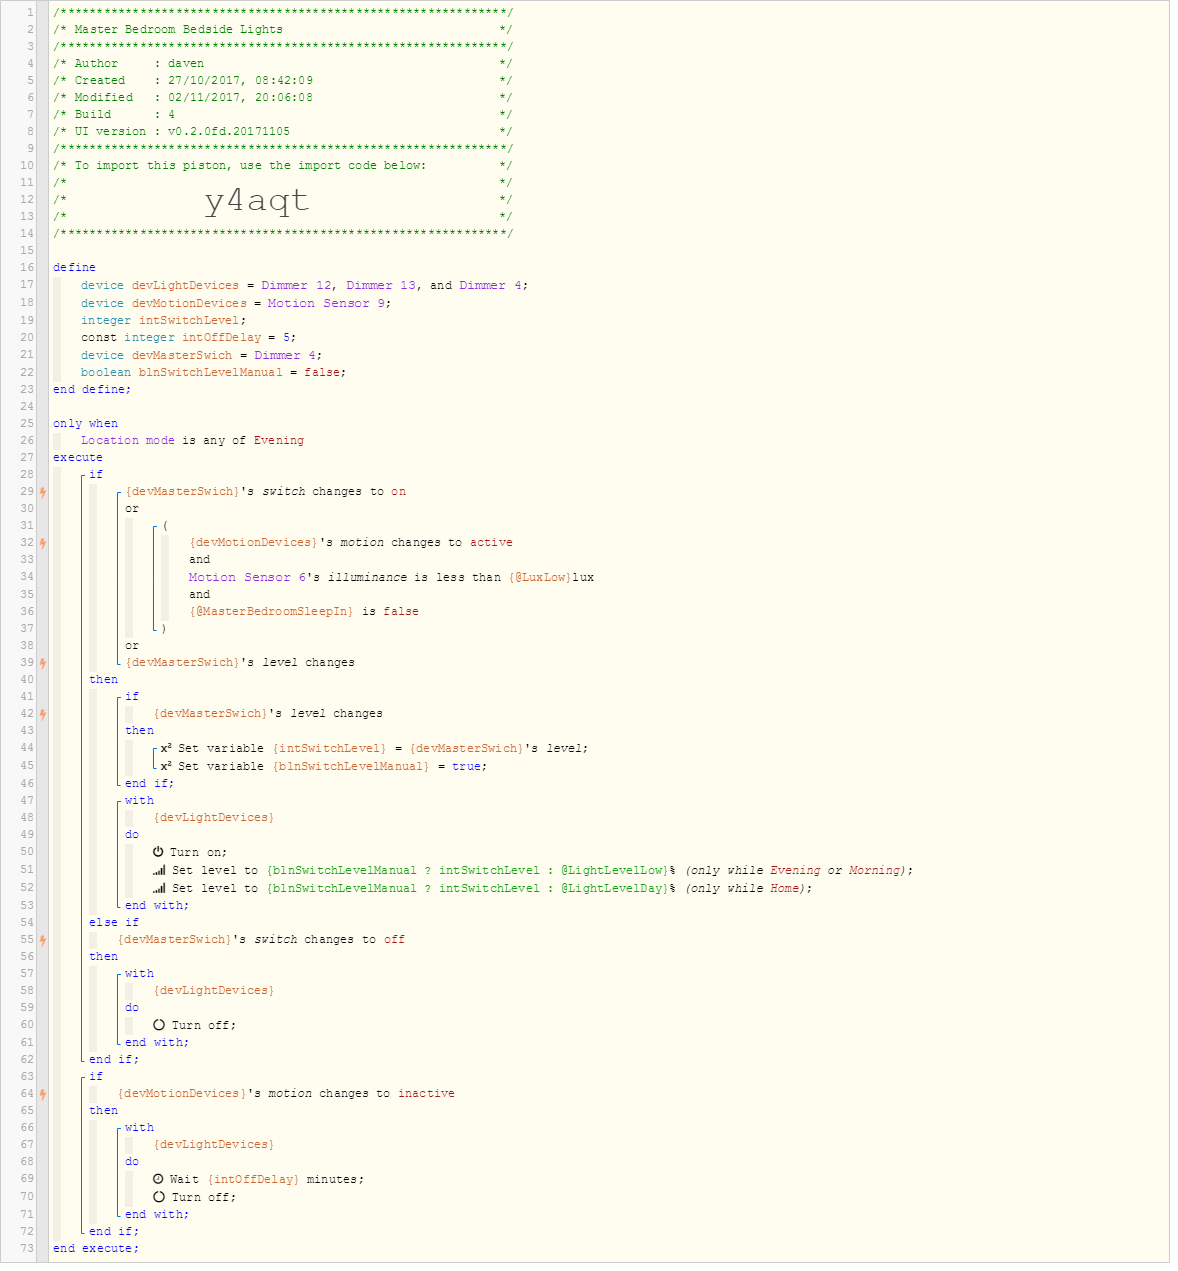Click the power-off icon on line 60
This screenshot has width=1178, height=1271.
[x=159, y=1025]
